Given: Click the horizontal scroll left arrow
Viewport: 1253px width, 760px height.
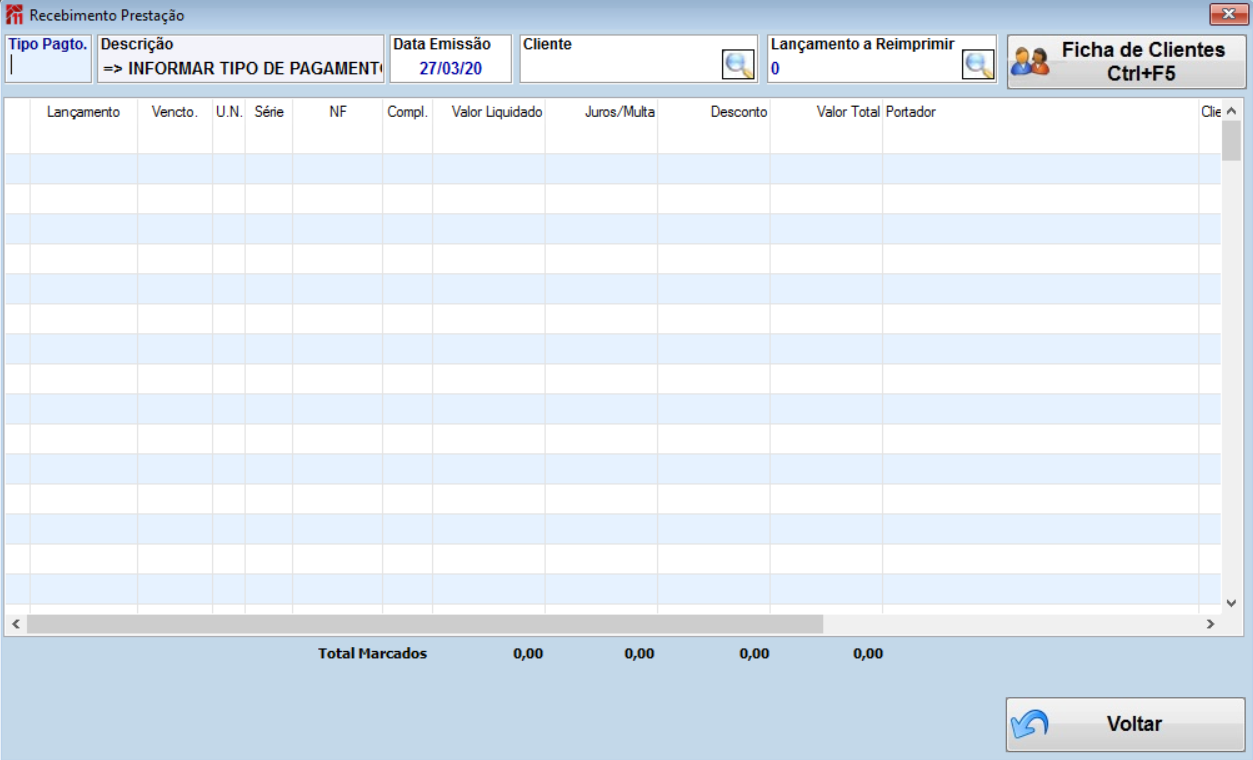Looking at the screenshot, I should (x=15, y=624).
